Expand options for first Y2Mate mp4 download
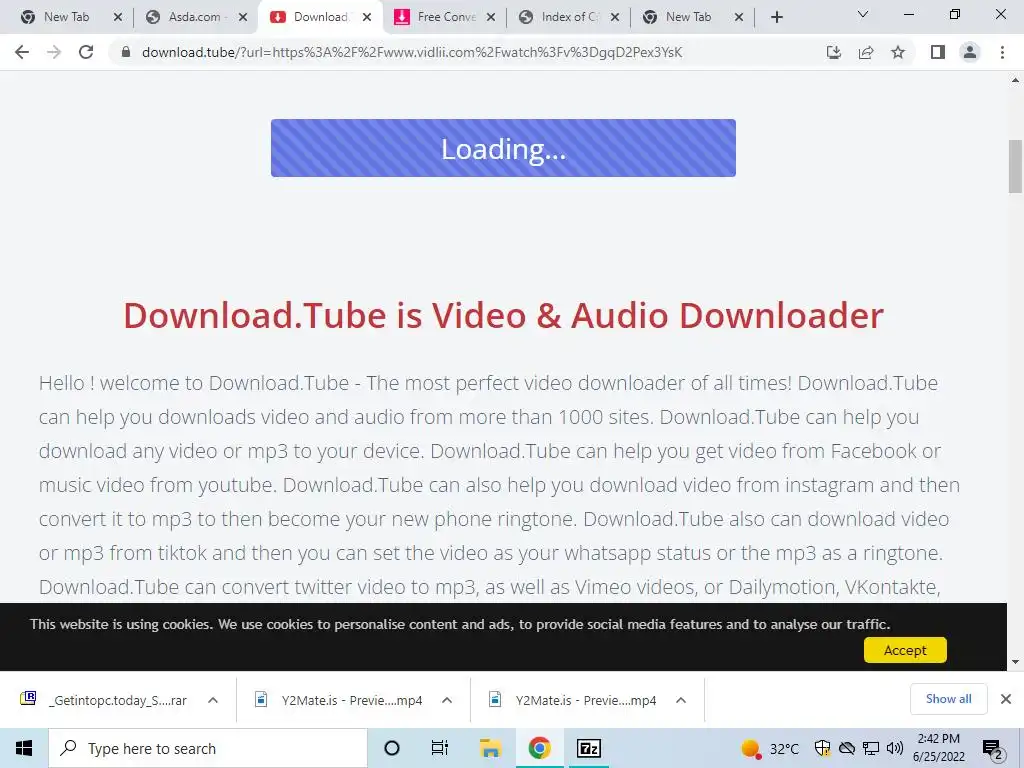The width and height of the screenshot is (1024, 768). pyautogui.click(x=447, y=700)
